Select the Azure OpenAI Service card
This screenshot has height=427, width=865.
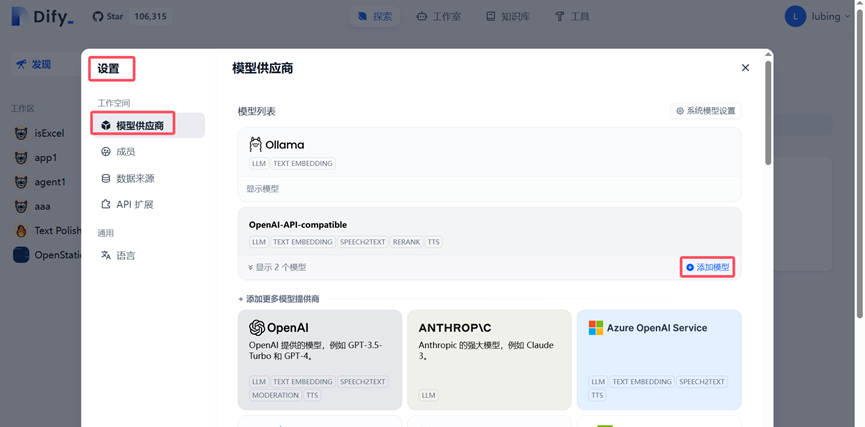pyautogui.click(x=659, y=360)
